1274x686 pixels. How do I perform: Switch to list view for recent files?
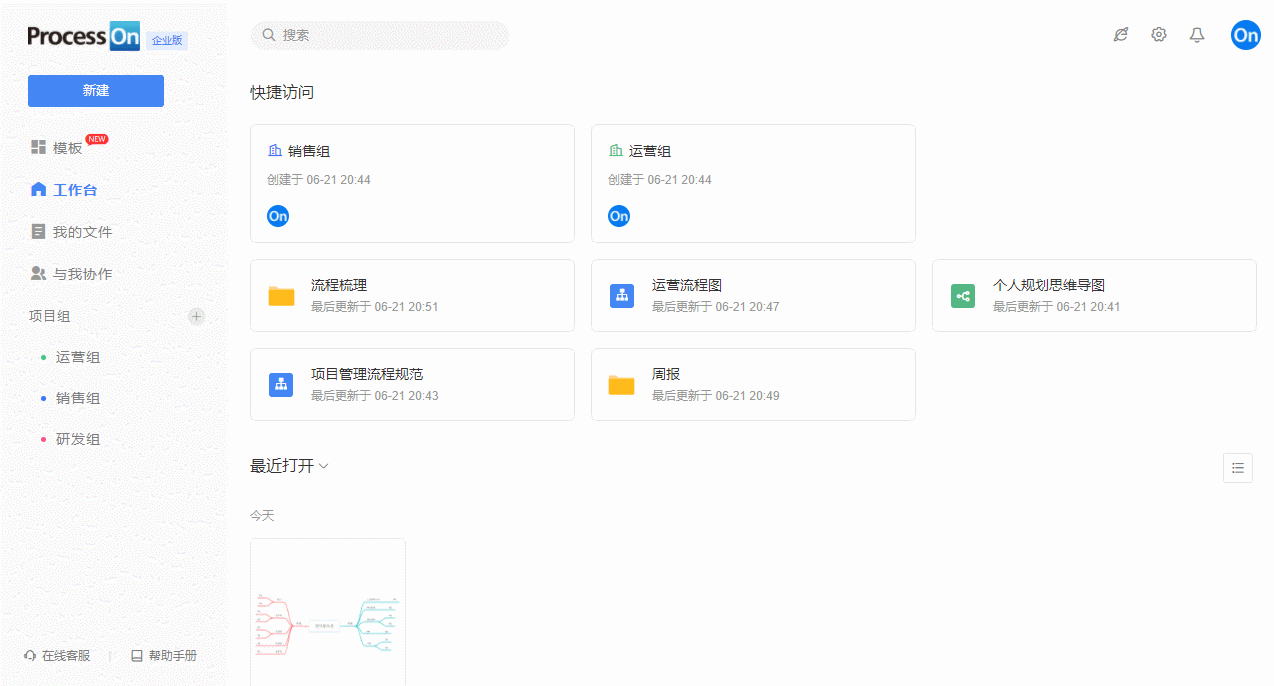pos(1238,467)
